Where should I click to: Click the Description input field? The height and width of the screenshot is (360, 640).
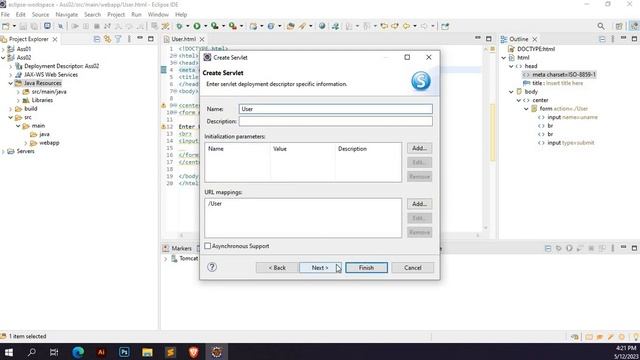tap(336, 121)
